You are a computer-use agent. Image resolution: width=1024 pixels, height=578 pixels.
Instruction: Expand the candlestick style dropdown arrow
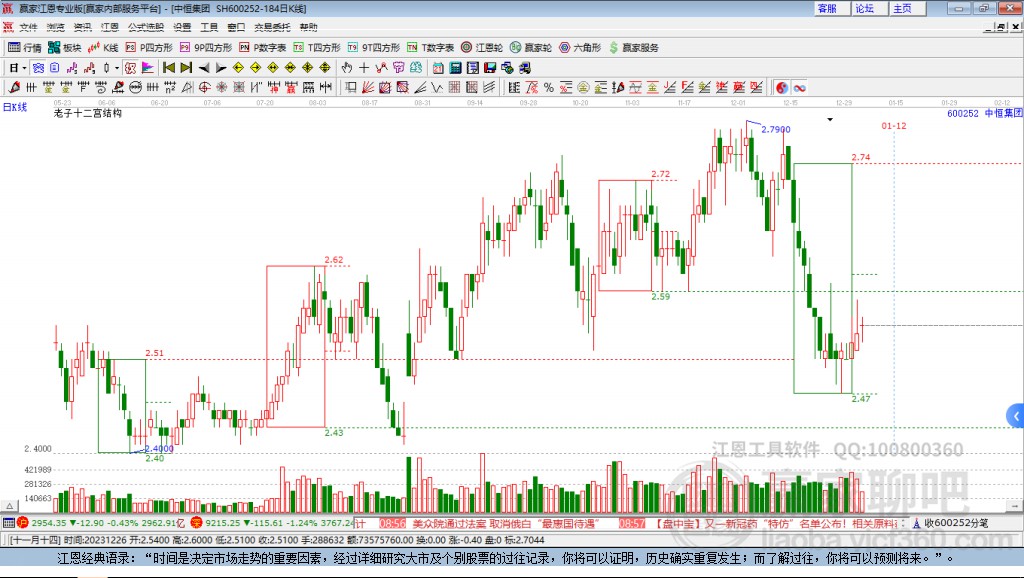[116, 68]
